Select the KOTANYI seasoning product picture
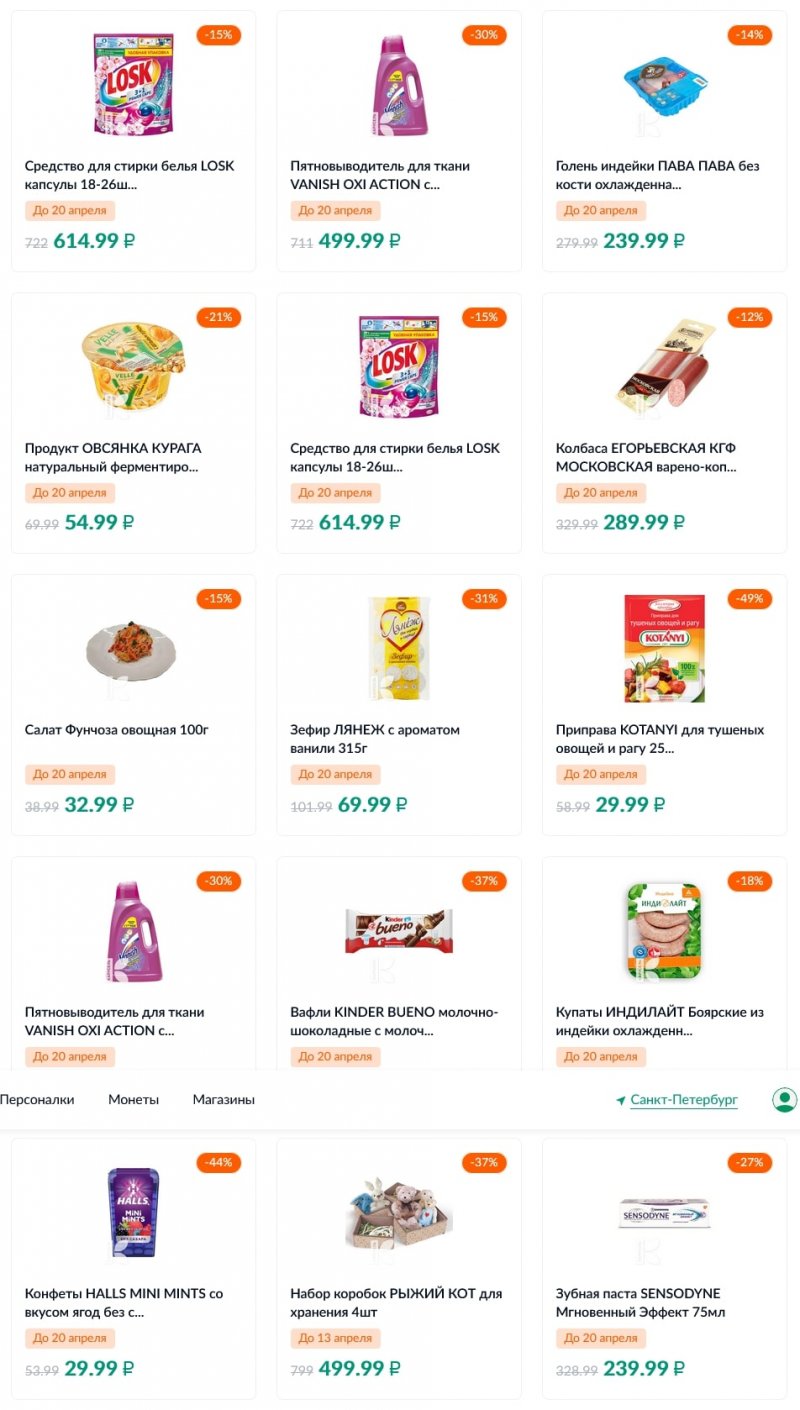The image size is (800, 1410). [664, 648]
